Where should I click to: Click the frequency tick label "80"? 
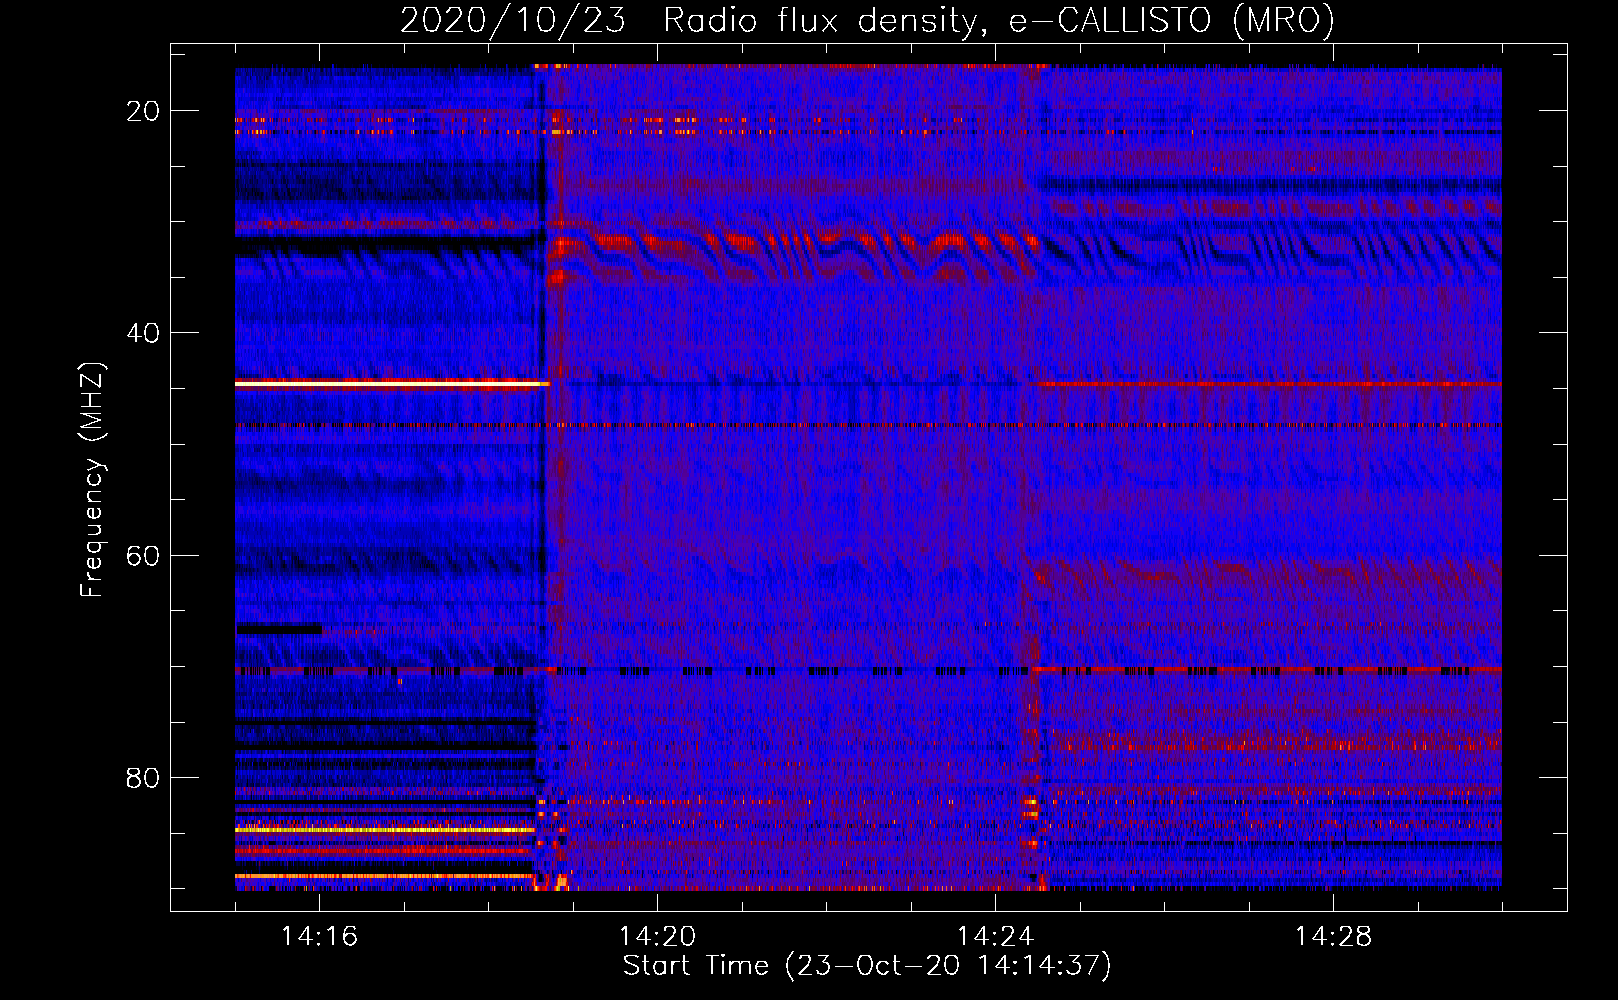click(144, 778)
